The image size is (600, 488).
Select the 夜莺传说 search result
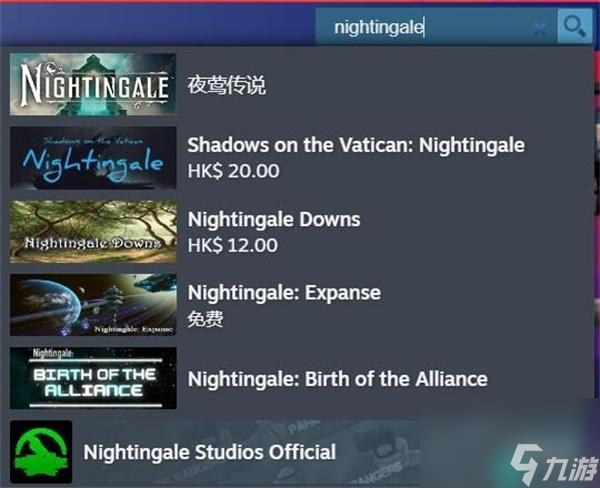pos(226,85)
